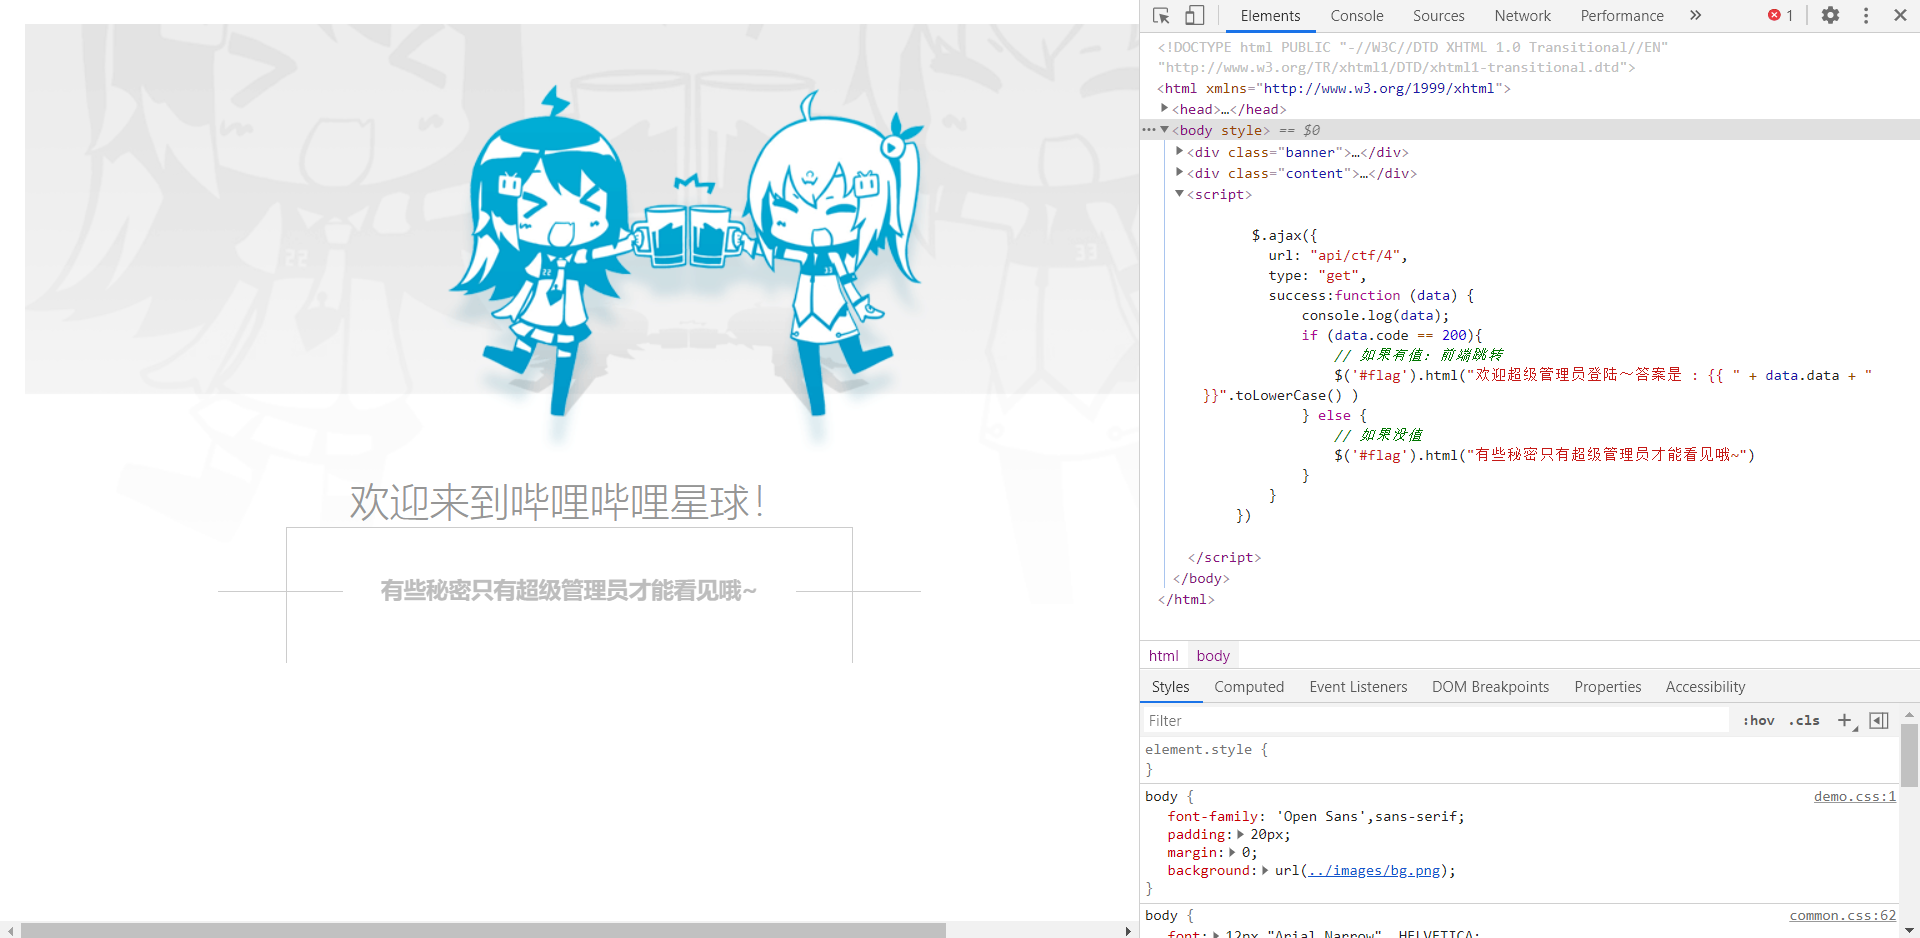Viewport: 1920px width, 938px height.
Task: Open the ../images/bg.png URL link
Action: pos(1374,871)
